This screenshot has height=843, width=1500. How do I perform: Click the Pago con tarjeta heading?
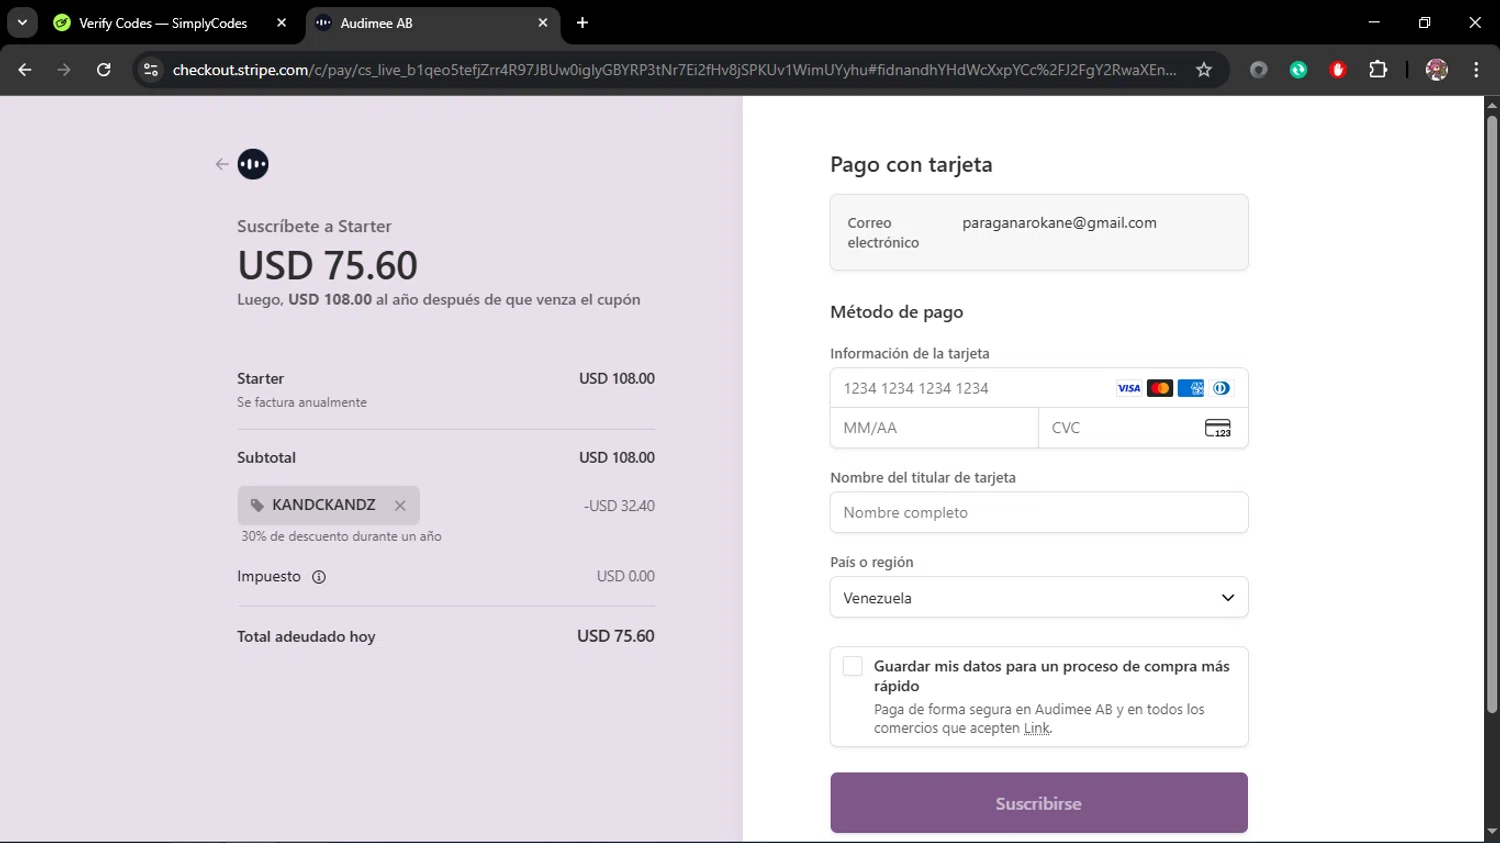pos(911,164)
